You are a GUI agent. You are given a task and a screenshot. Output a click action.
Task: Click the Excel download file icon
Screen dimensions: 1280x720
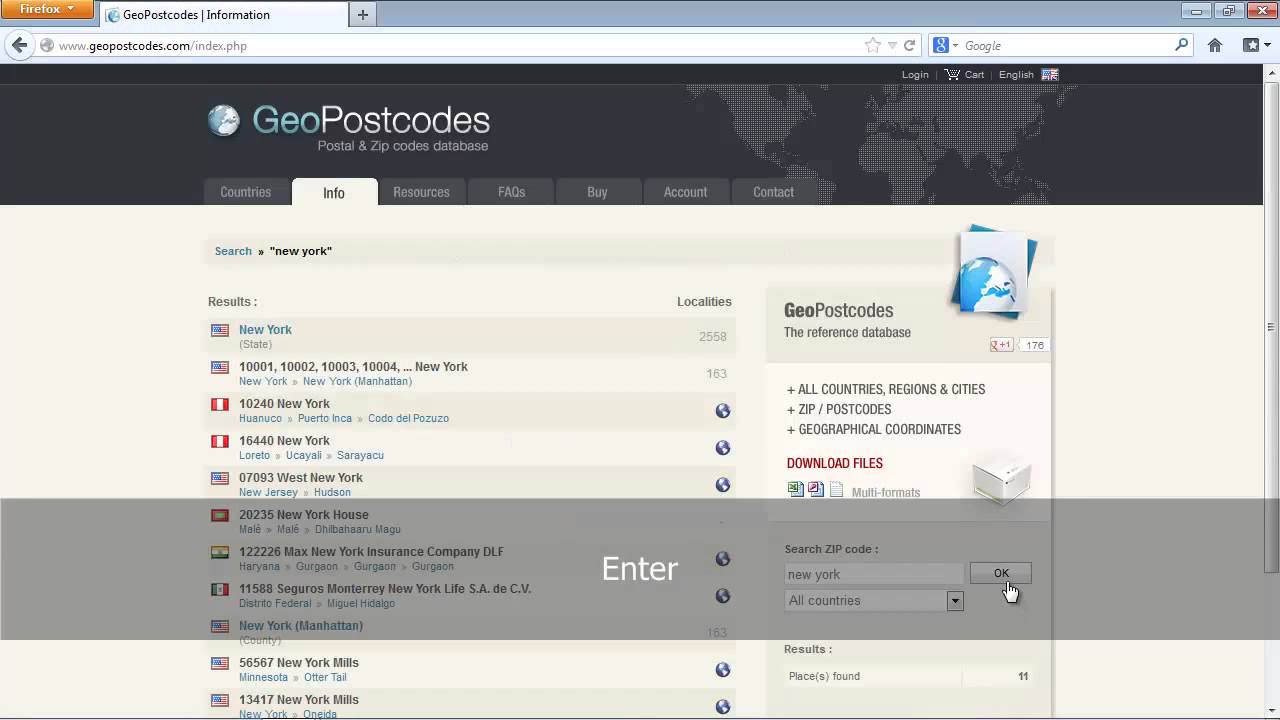[796, 489]
